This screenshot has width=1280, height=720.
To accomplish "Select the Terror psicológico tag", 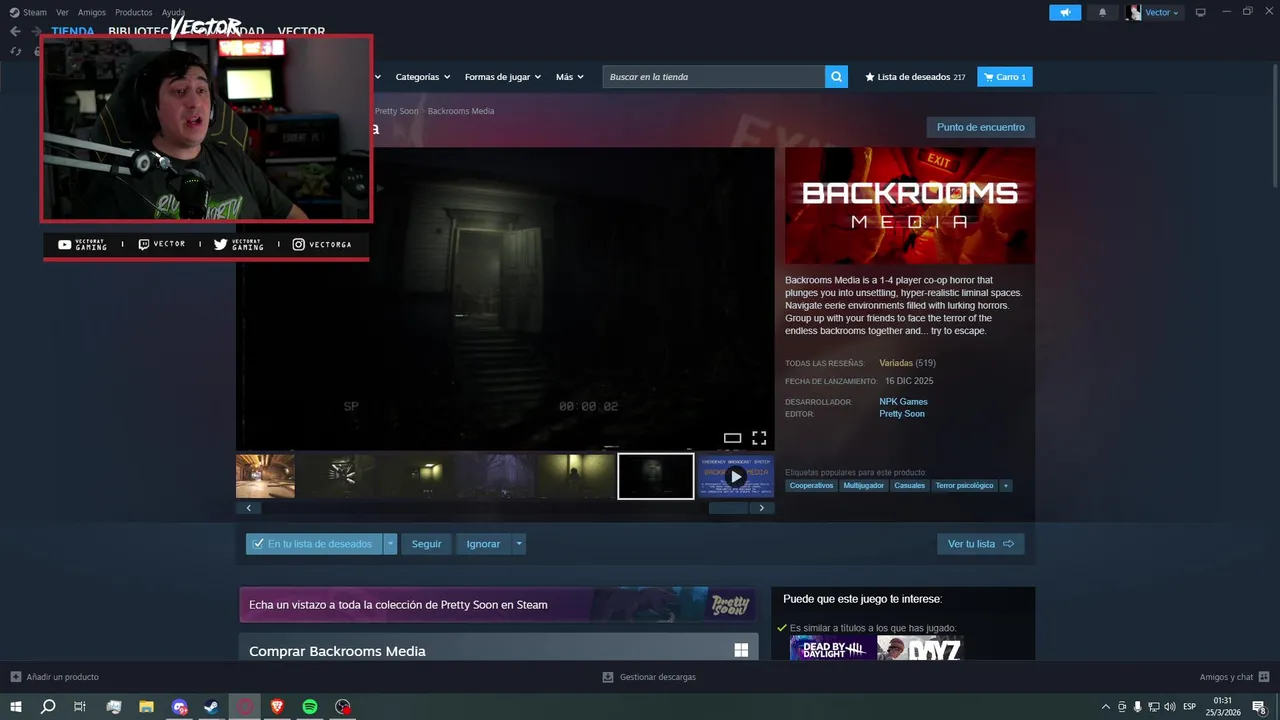I will 964,486.
